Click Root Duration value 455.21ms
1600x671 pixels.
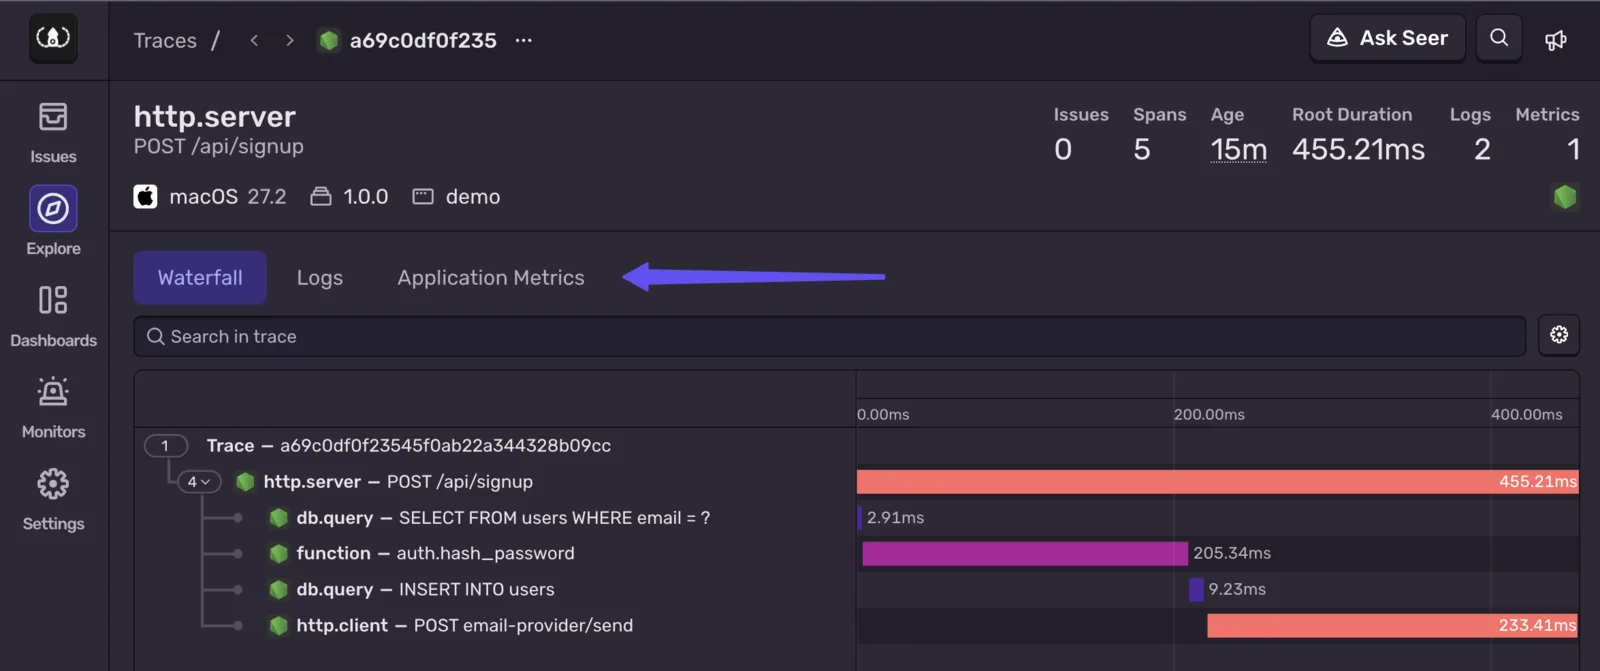point(1358,149)
